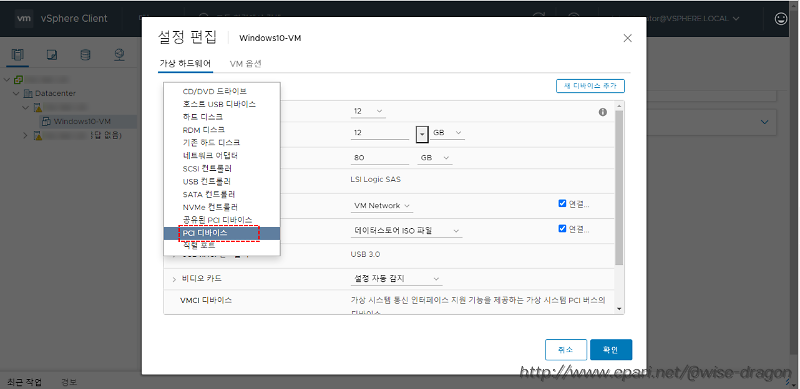800x389 pixels.
Task: Select SCSI 컨트롤러 from device menu
Action: [221, 168]
